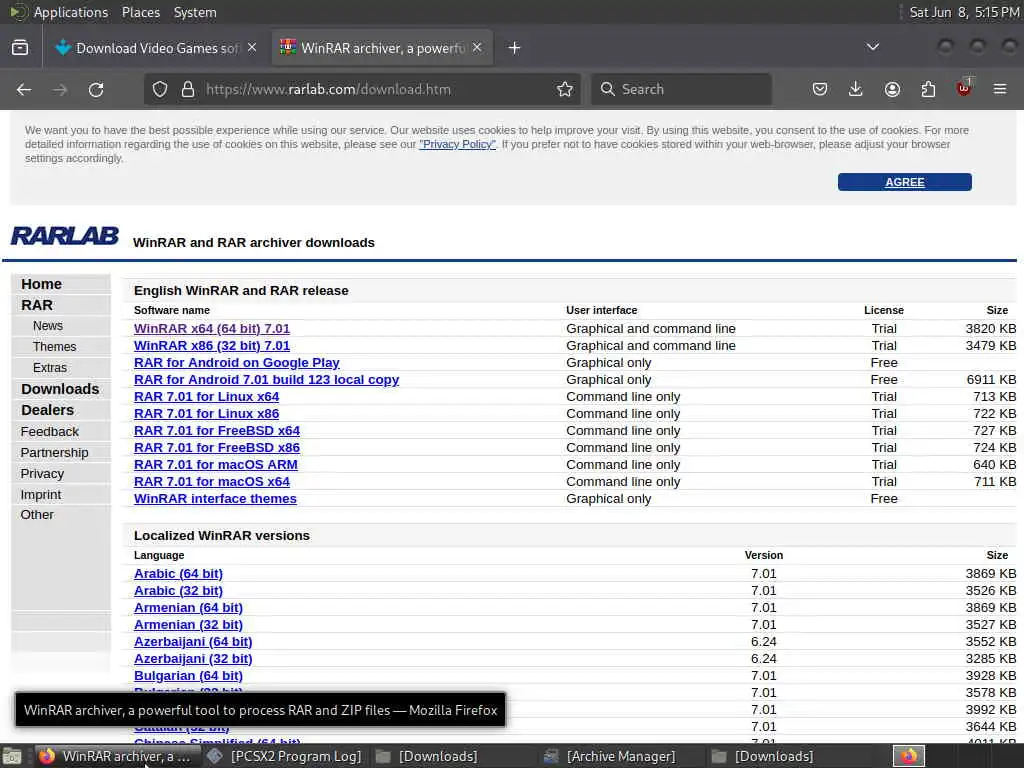Open WinRAR interface themes link

pos(215,498)
